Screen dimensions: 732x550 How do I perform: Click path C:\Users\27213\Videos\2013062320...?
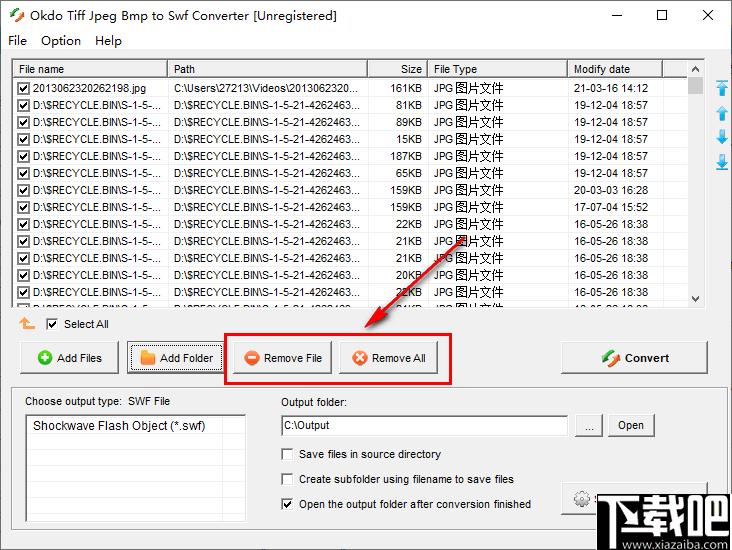tap(266, 88)
